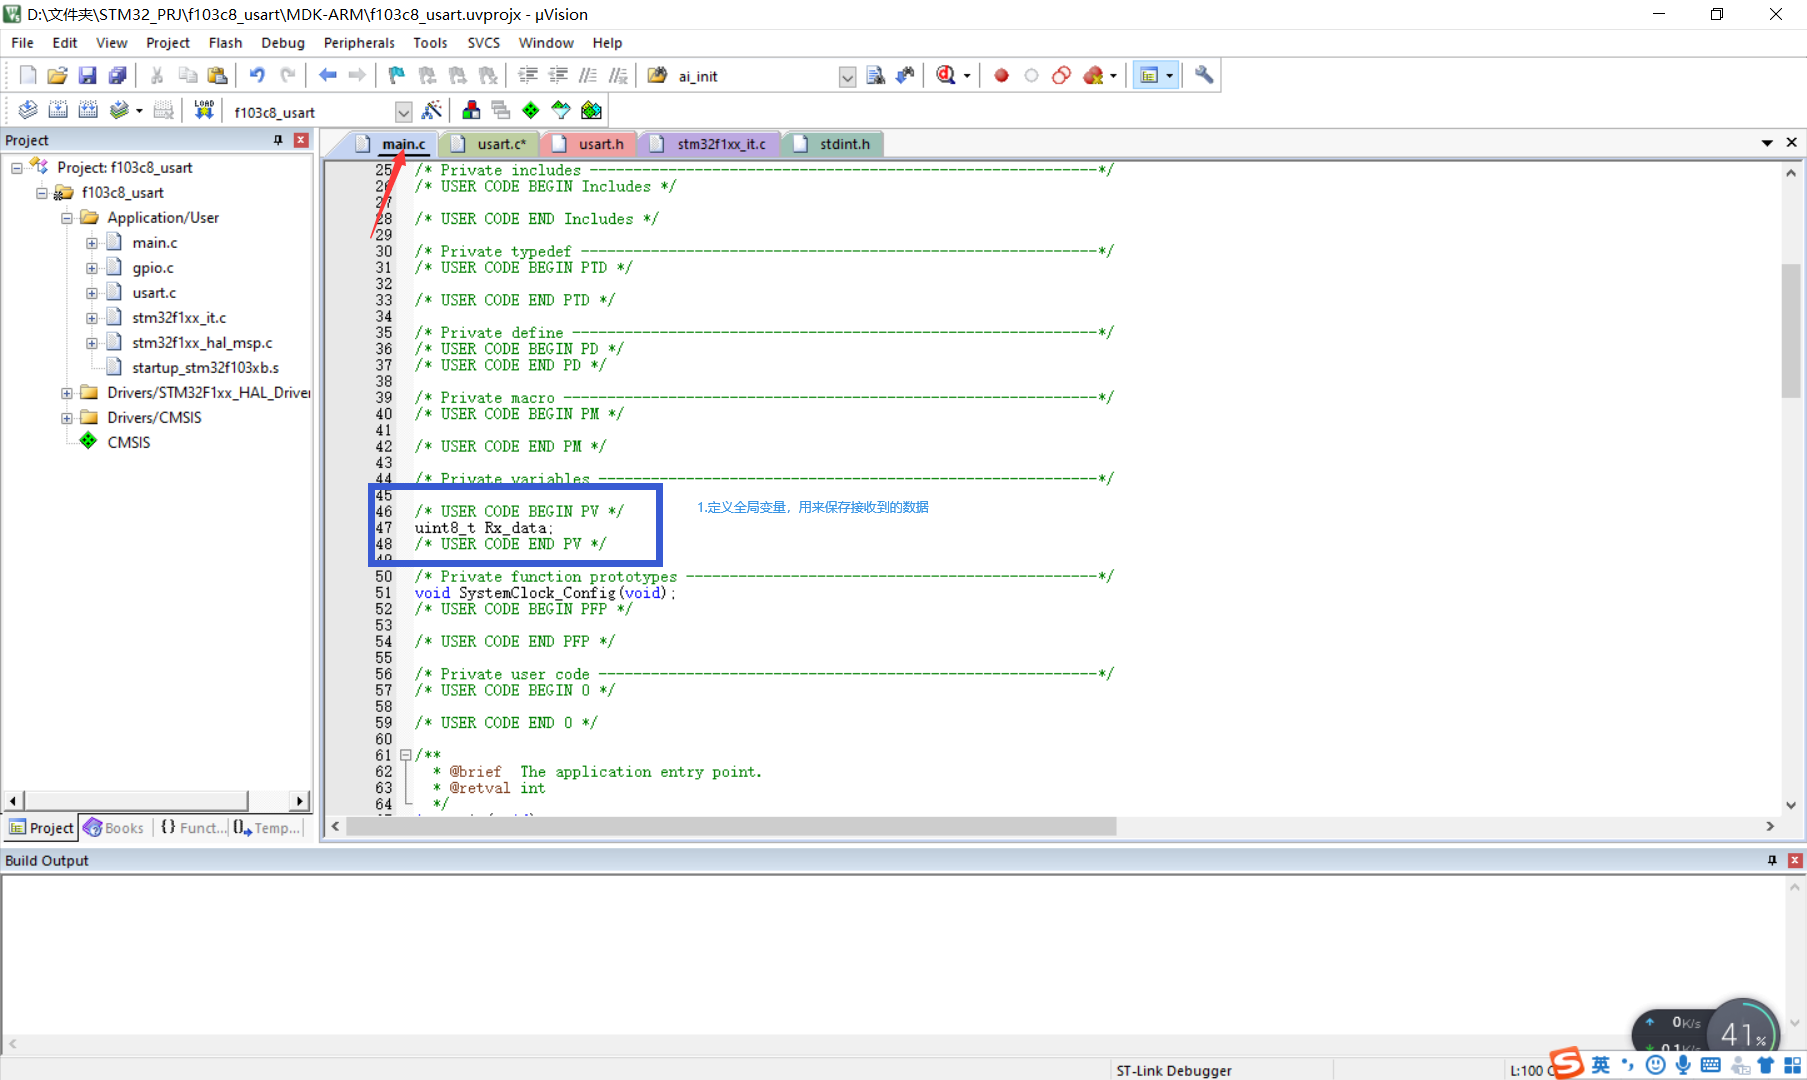Viewport: 1807px width, 1080px height.
Task: Open Configuration wrench icon
Action: click(x=1204, y=76)
